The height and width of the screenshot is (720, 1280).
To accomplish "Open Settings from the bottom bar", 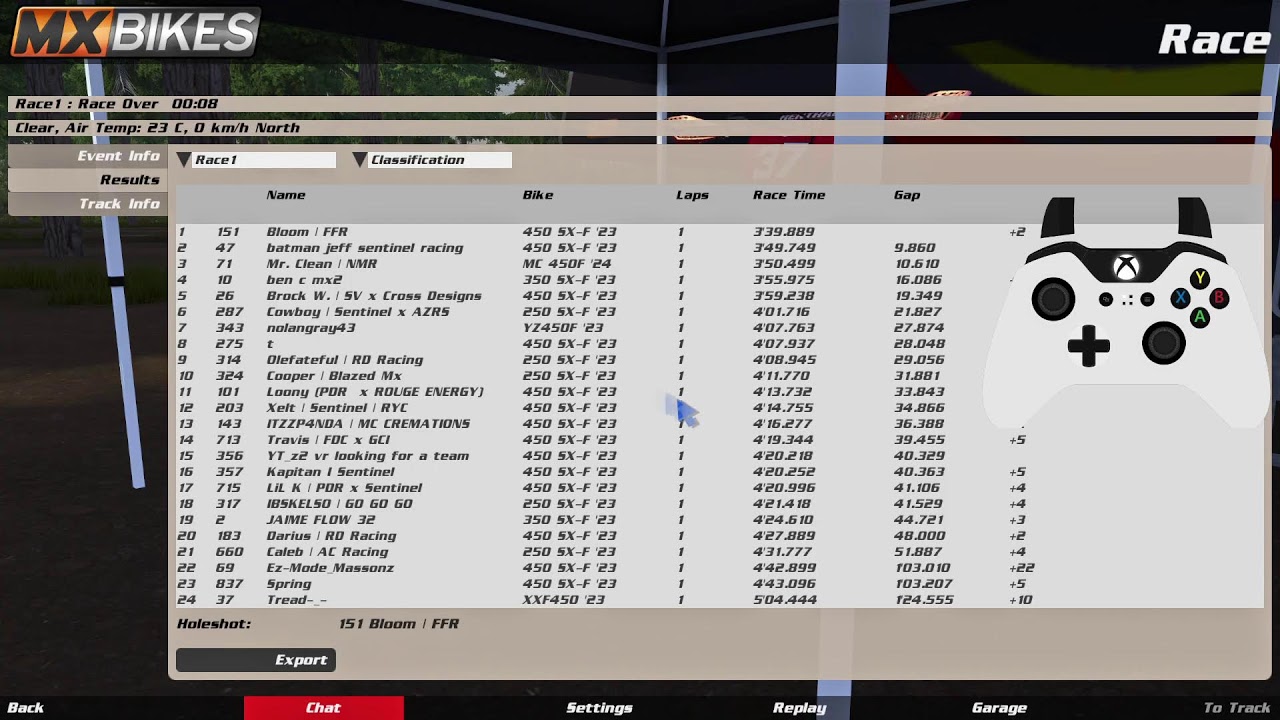I will (x=599, y=708).
